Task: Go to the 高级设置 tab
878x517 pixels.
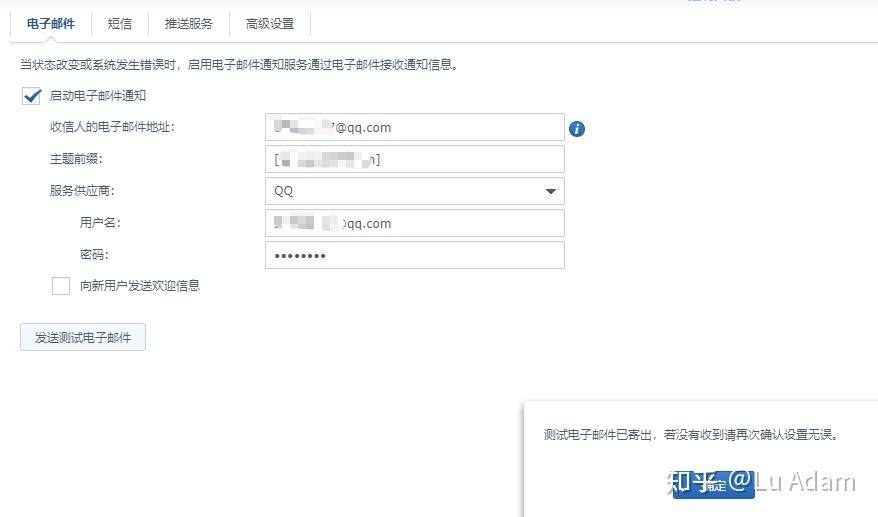Action: click(x=270, y=24)
